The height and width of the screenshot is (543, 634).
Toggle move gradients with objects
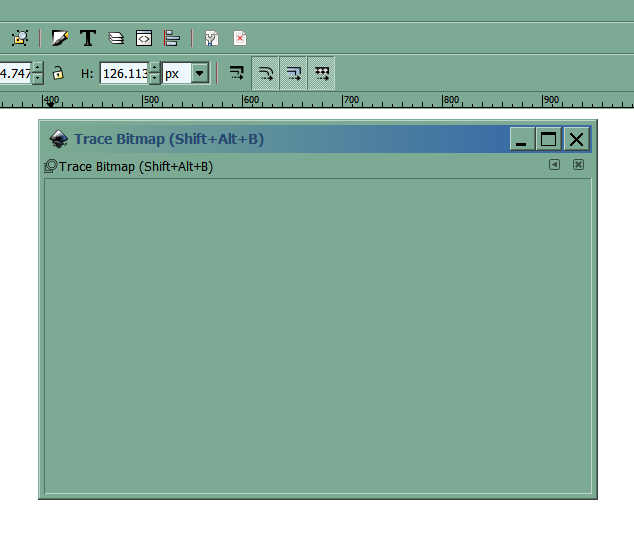tap(293, 73)
